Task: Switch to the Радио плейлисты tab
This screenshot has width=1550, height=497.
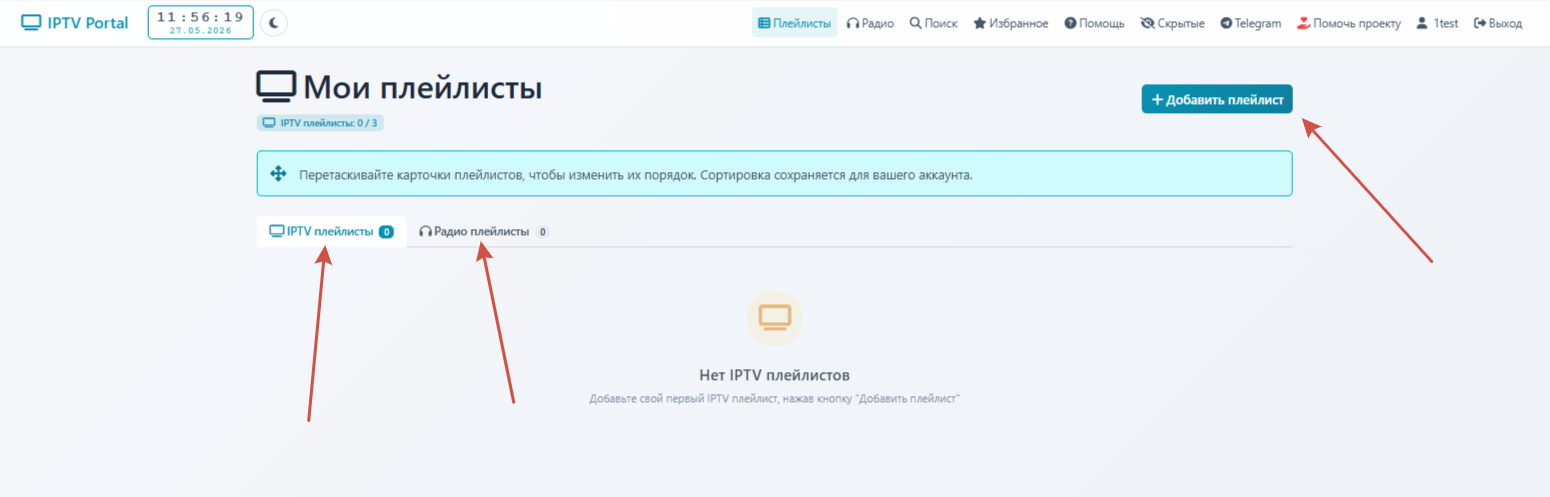Action: tap(484, 231)
